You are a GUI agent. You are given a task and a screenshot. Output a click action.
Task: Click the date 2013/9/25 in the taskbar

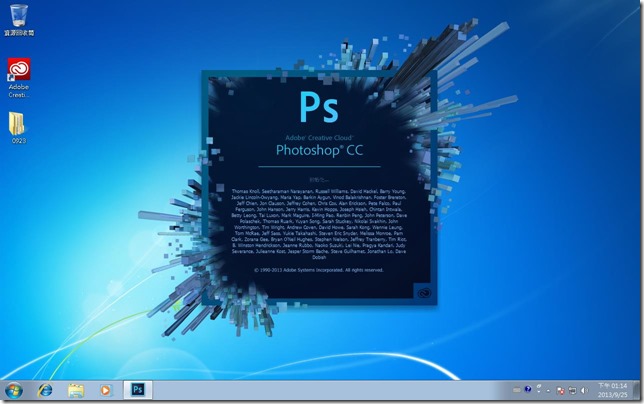[x=613, y=395]
